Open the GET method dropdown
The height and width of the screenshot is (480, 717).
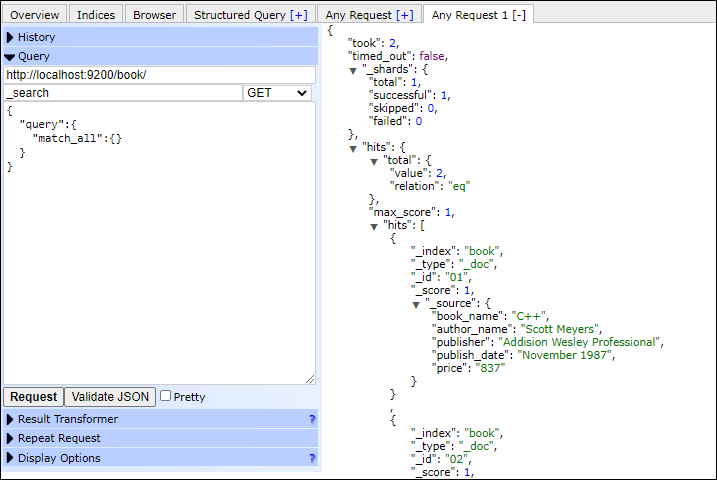[277, 93]
